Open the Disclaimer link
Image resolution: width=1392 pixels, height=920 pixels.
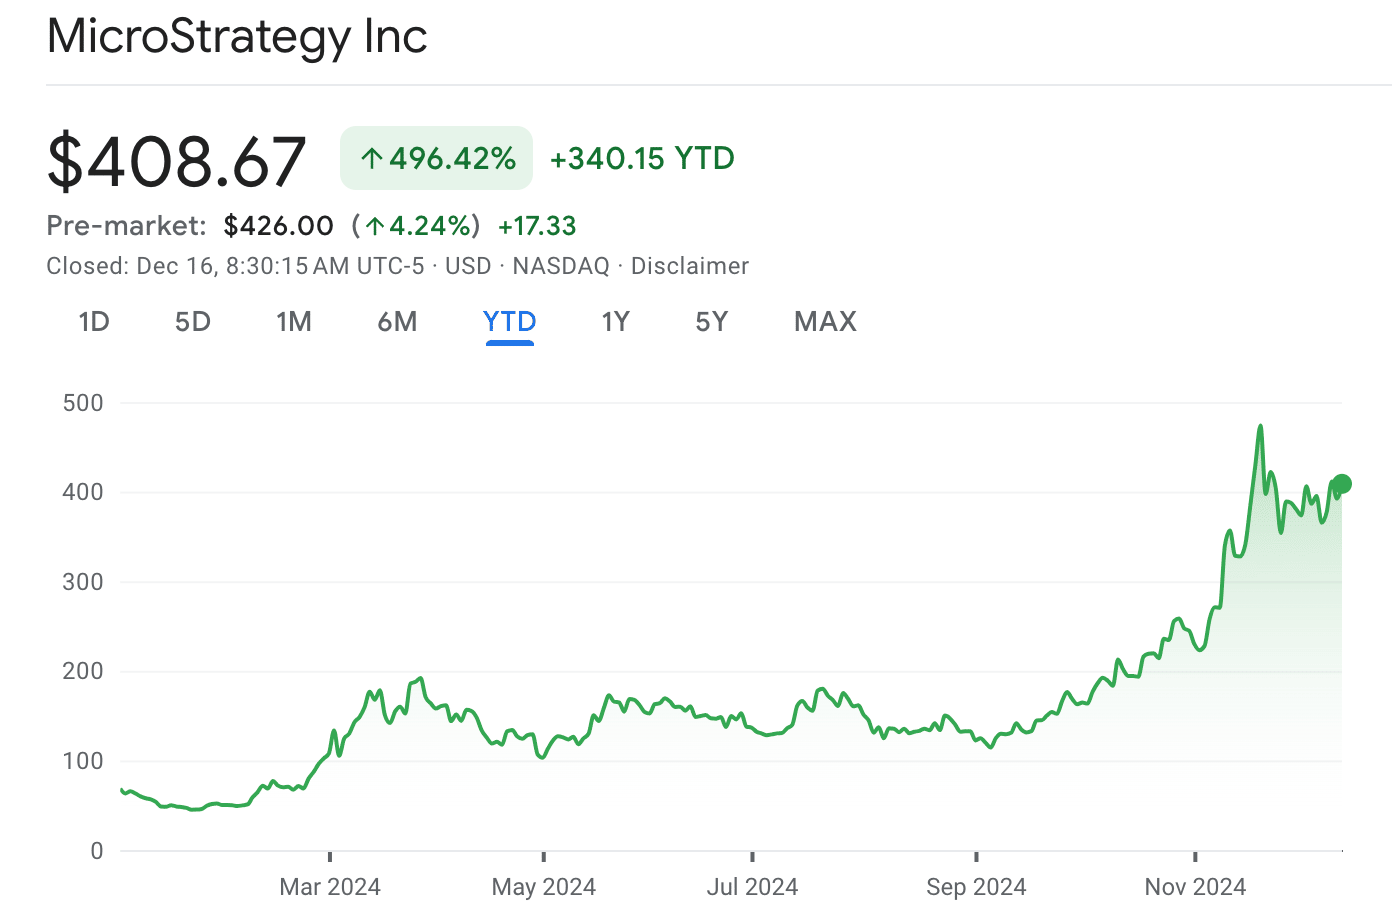690,266
